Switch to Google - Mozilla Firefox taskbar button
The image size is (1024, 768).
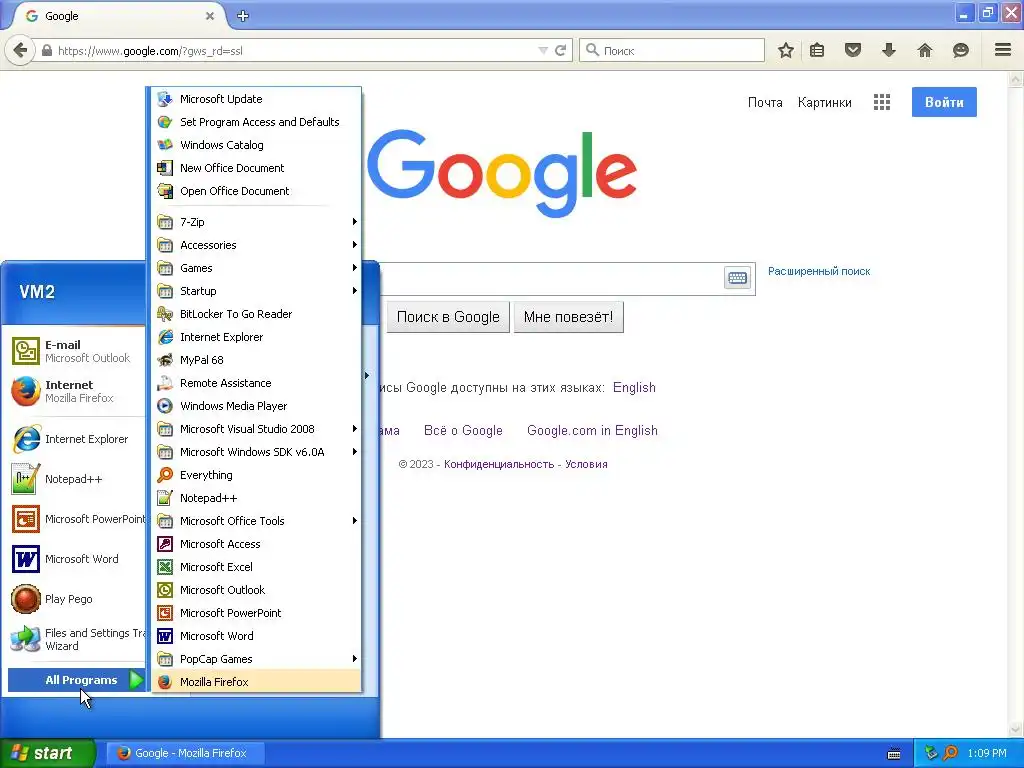(x=185, y=753)
